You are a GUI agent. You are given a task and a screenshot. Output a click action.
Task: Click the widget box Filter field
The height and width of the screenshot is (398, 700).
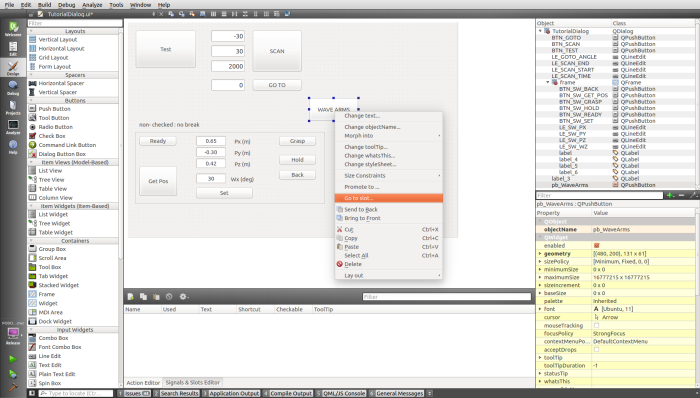pos(75,23)
